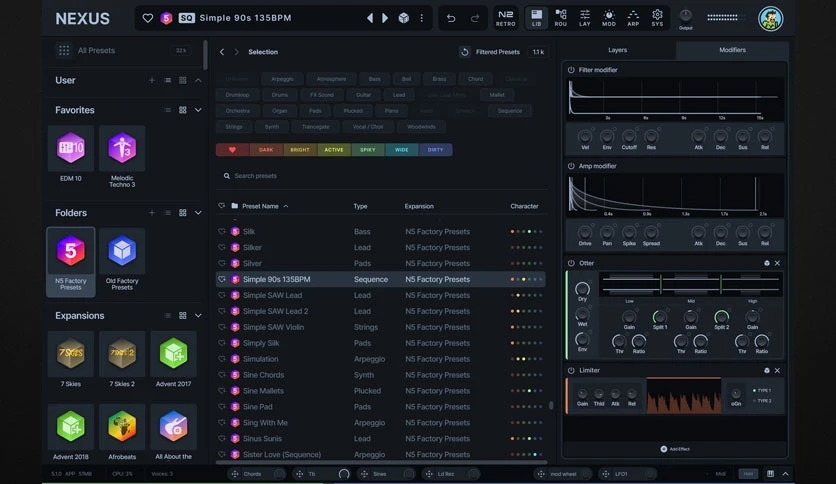The image size is (836, 484).
Task: Collapse the Folders section
Action: [x=198, y=213]
